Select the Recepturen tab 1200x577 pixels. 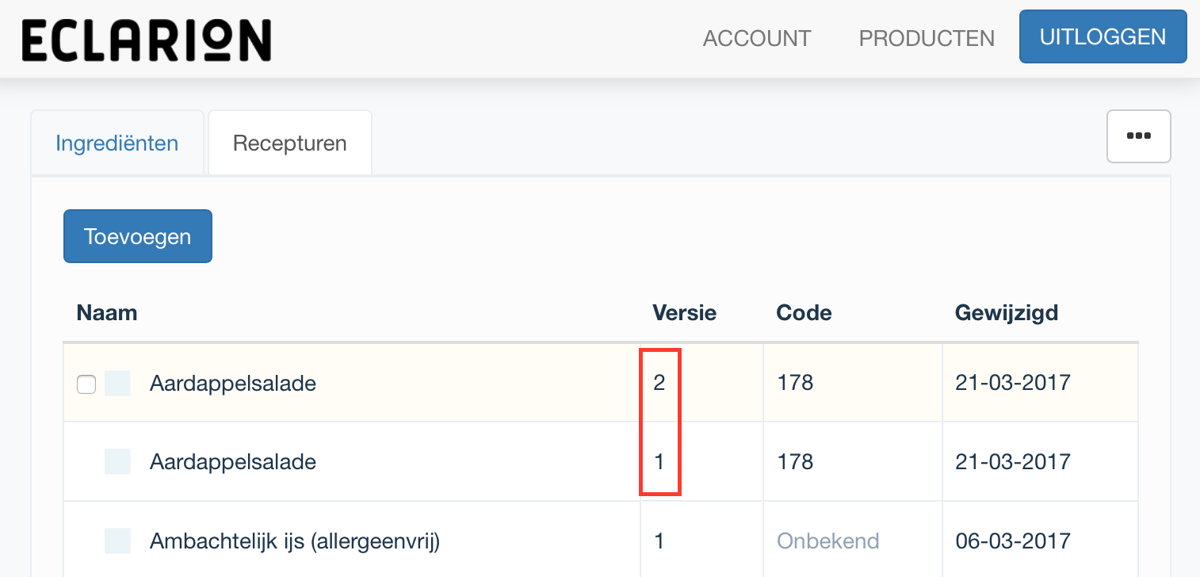290,143
